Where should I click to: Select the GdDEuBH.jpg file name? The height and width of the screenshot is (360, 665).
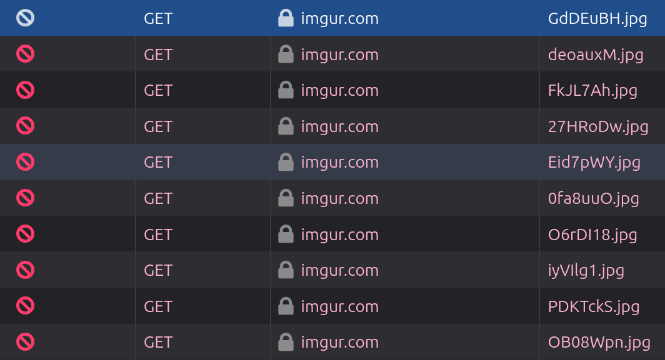point(598,19)
